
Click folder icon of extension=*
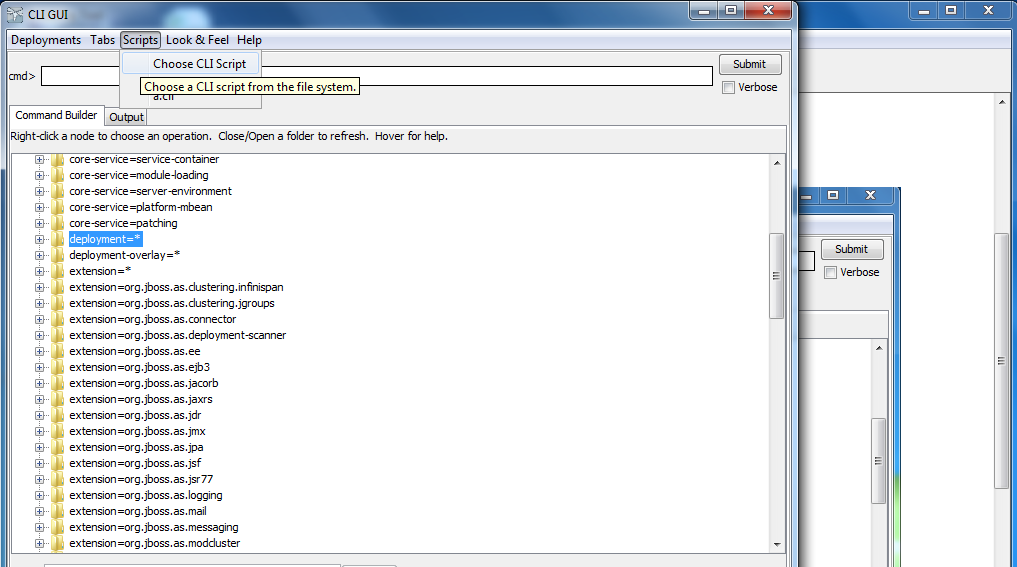tap(58, 272)
